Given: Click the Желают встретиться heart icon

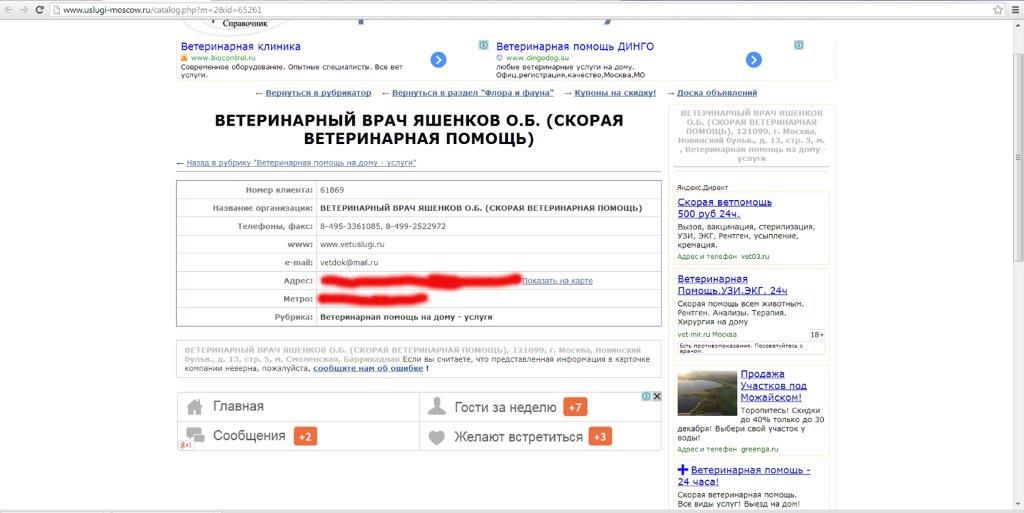Looking at the screenshot, I should coord(436,437).
